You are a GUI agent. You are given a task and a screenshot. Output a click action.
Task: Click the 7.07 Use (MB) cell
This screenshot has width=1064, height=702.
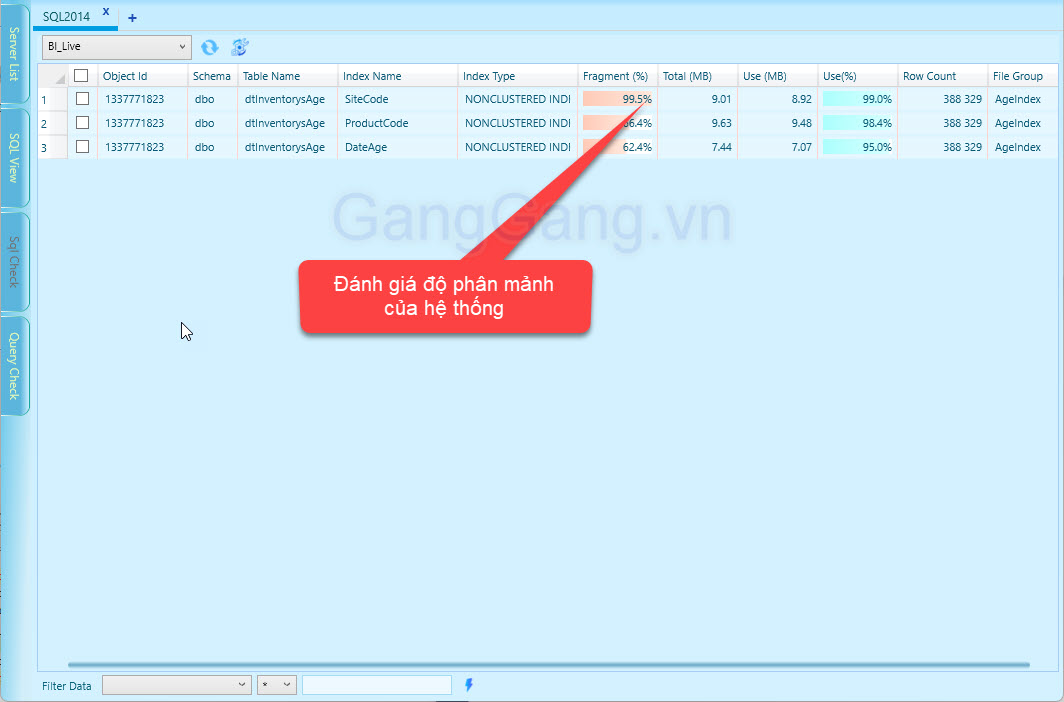(778, 147)
